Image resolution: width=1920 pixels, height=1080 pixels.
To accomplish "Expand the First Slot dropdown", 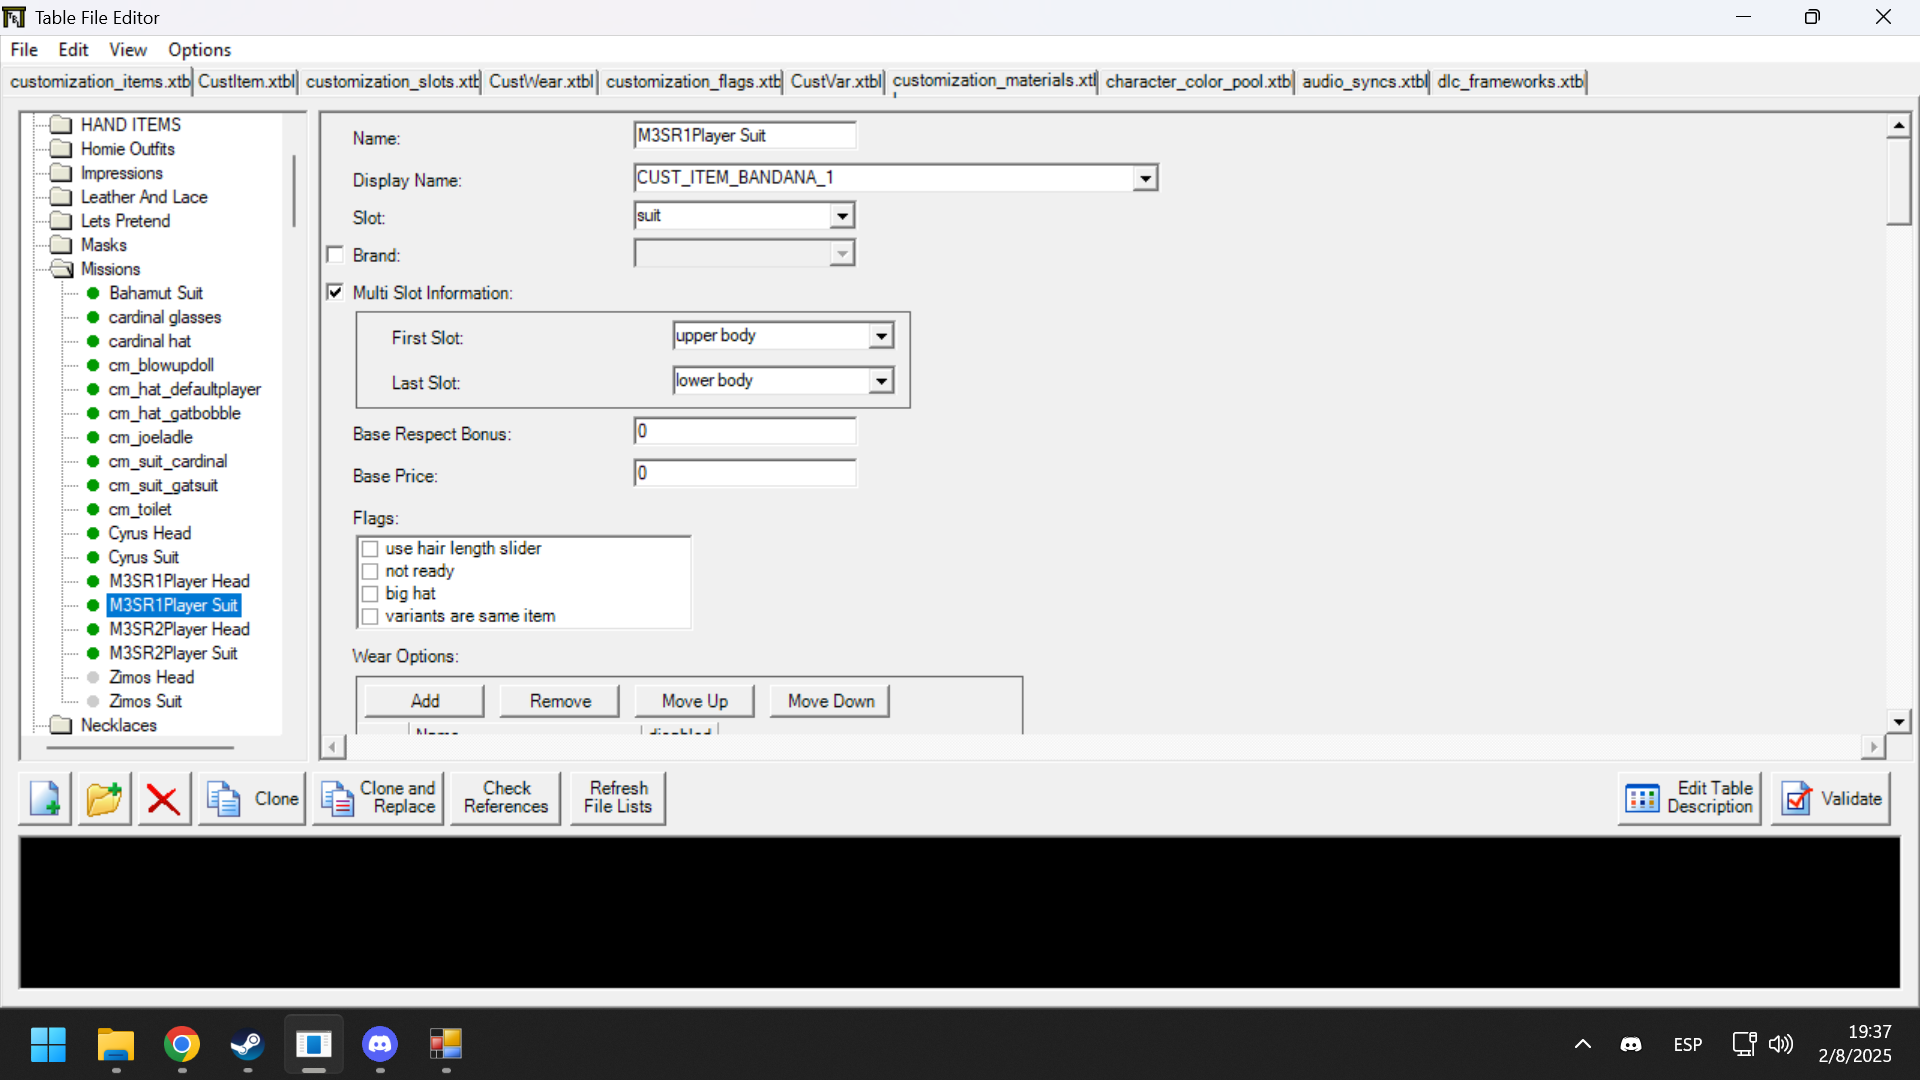I will coord(880,336).
